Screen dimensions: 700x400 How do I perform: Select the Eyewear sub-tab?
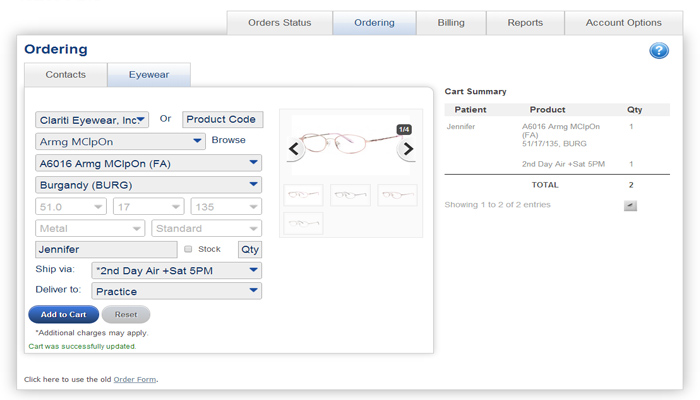coord(149,75)
